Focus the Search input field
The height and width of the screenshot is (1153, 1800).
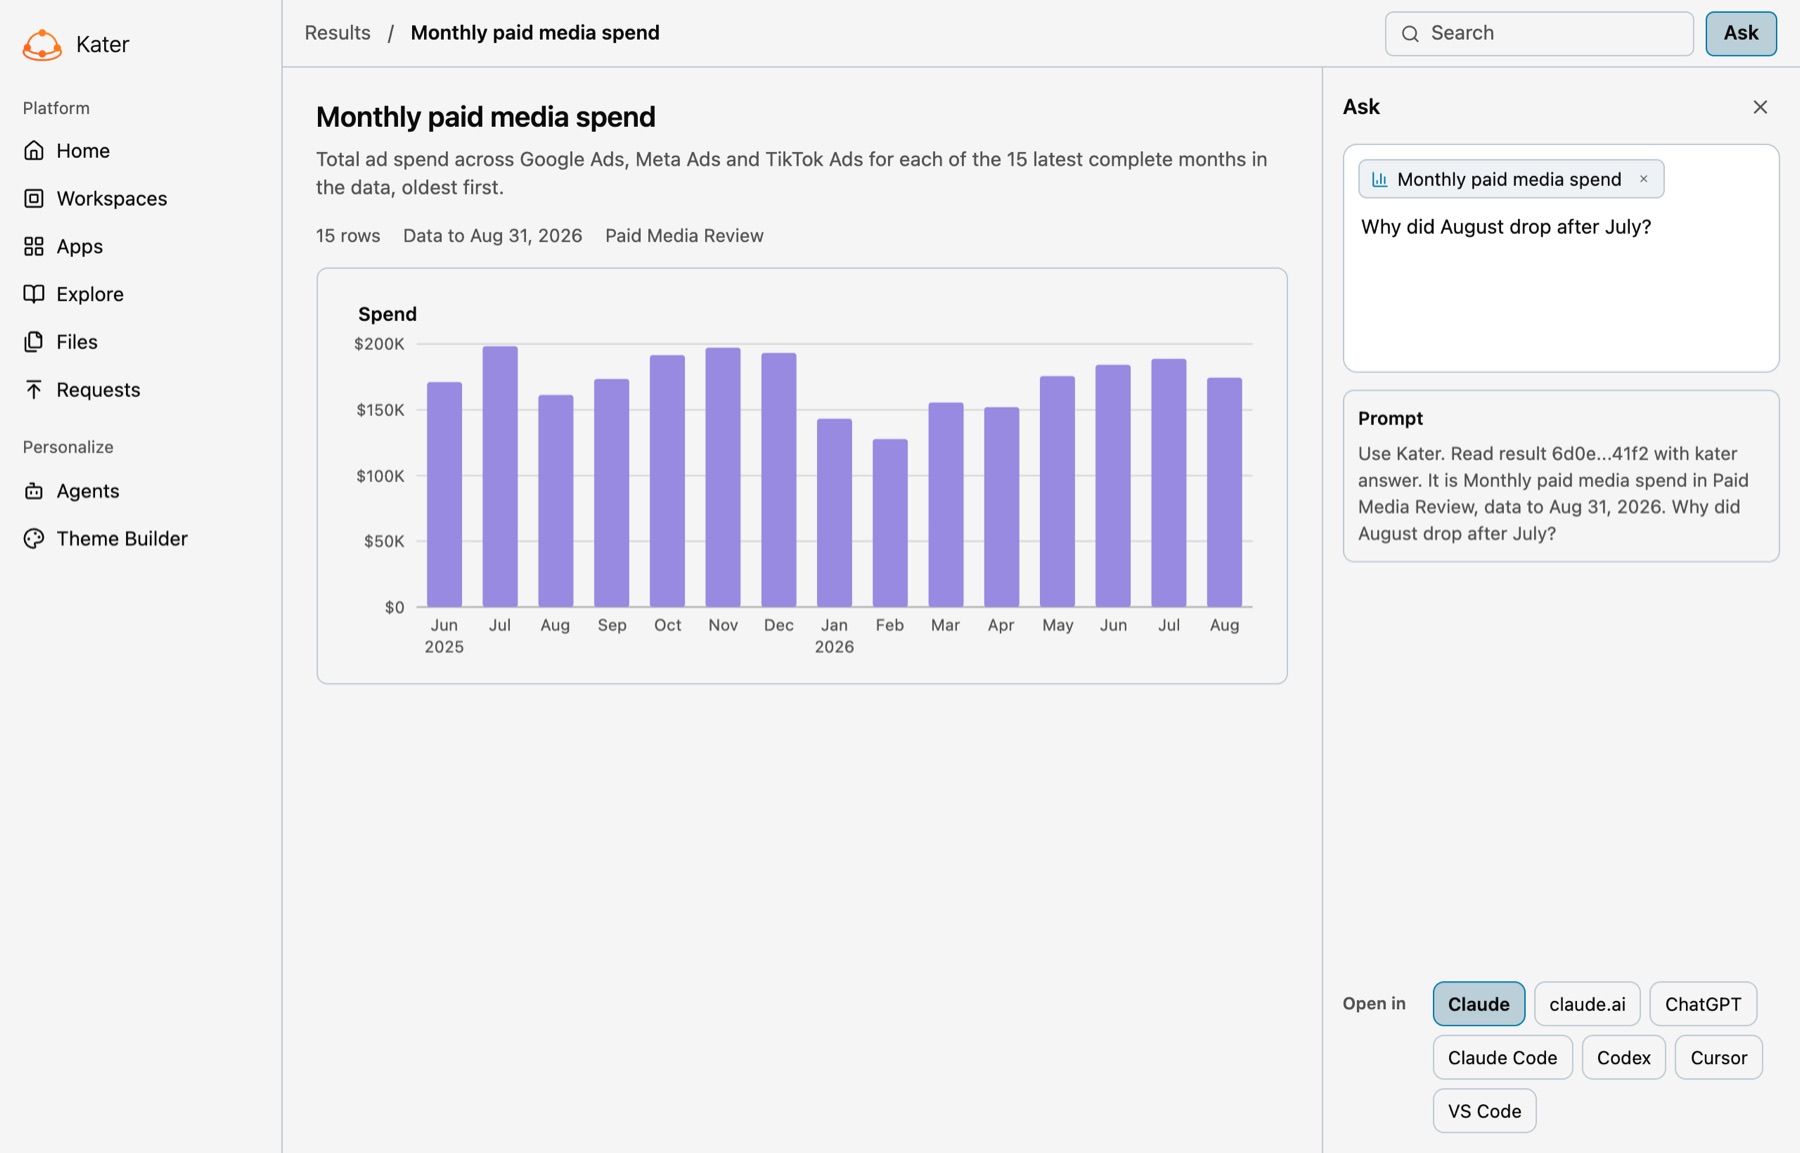[x=1539, y=34]
